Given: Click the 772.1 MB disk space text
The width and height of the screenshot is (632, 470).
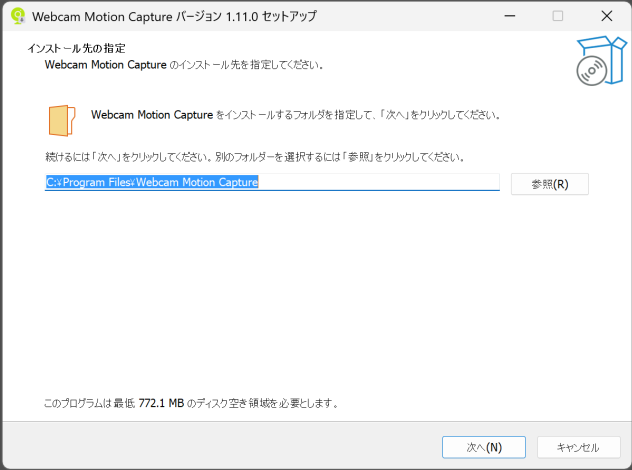Looking at the screenshot, I should pyautogui.click(x=161, y=403).
